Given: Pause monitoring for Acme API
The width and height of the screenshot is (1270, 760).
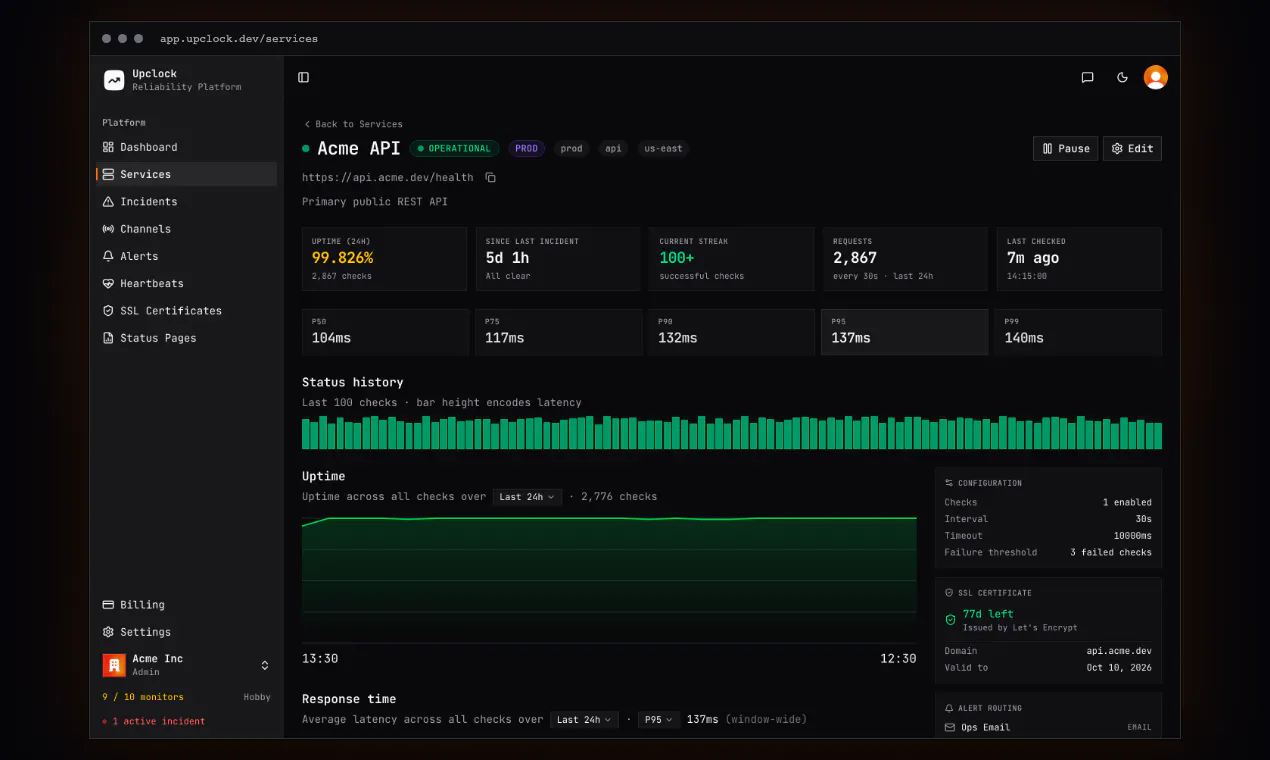Looking at the screenshot, I should 1066,148.
